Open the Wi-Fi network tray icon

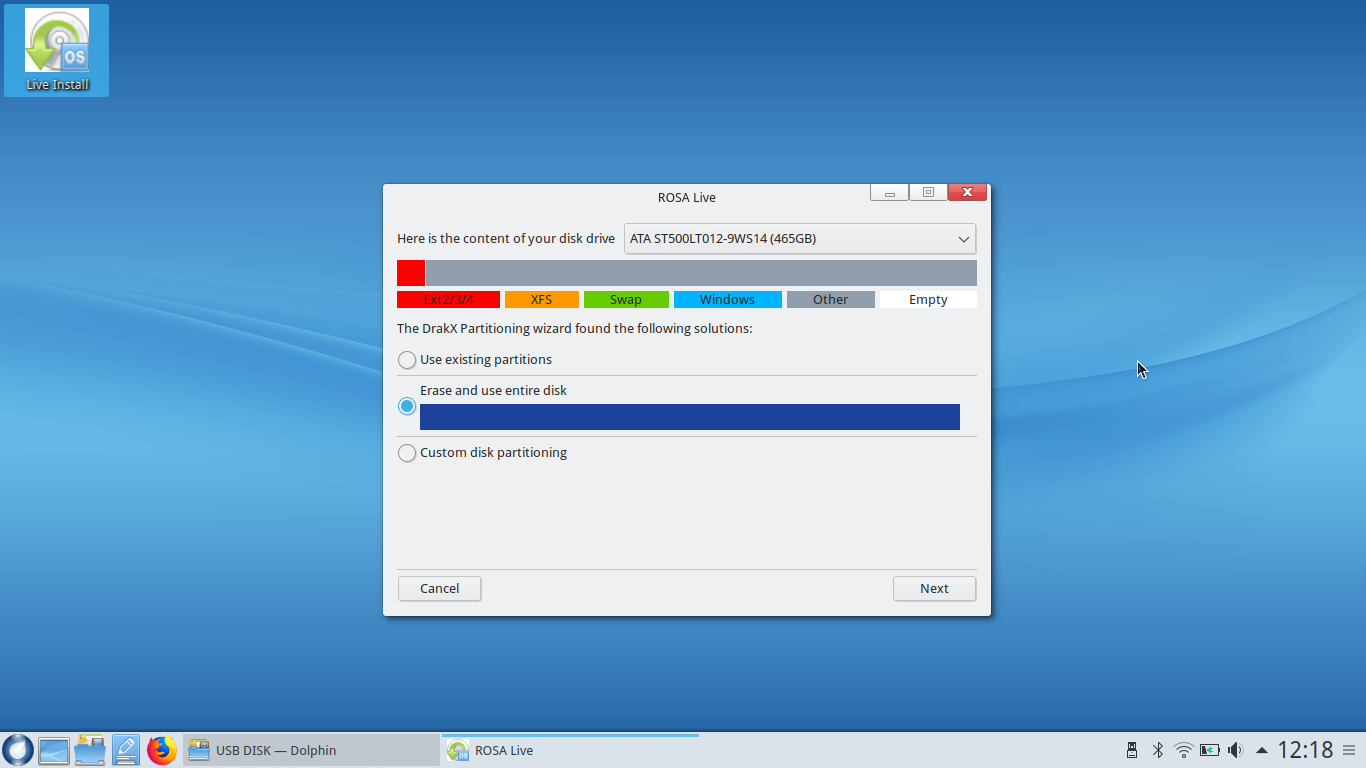[1184, 750]
